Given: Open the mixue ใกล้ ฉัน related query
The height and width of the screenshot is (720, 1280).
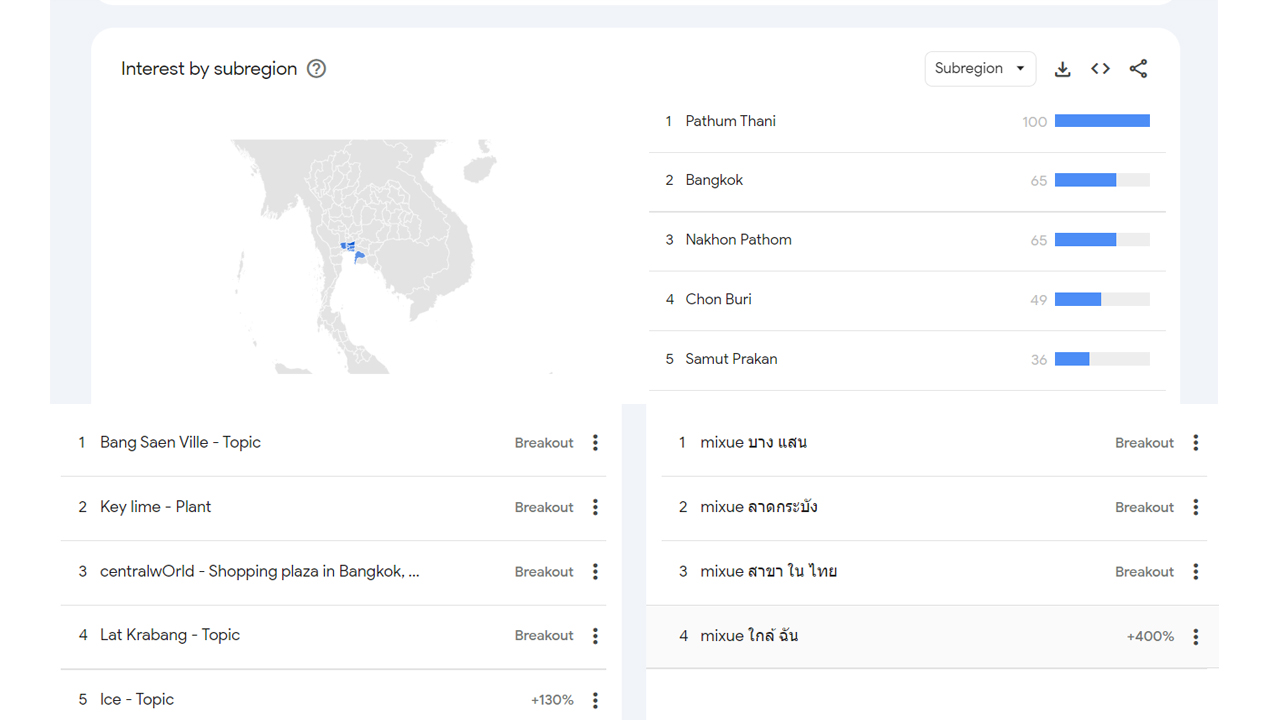Looking at the screenshot, I should point(749,636).
